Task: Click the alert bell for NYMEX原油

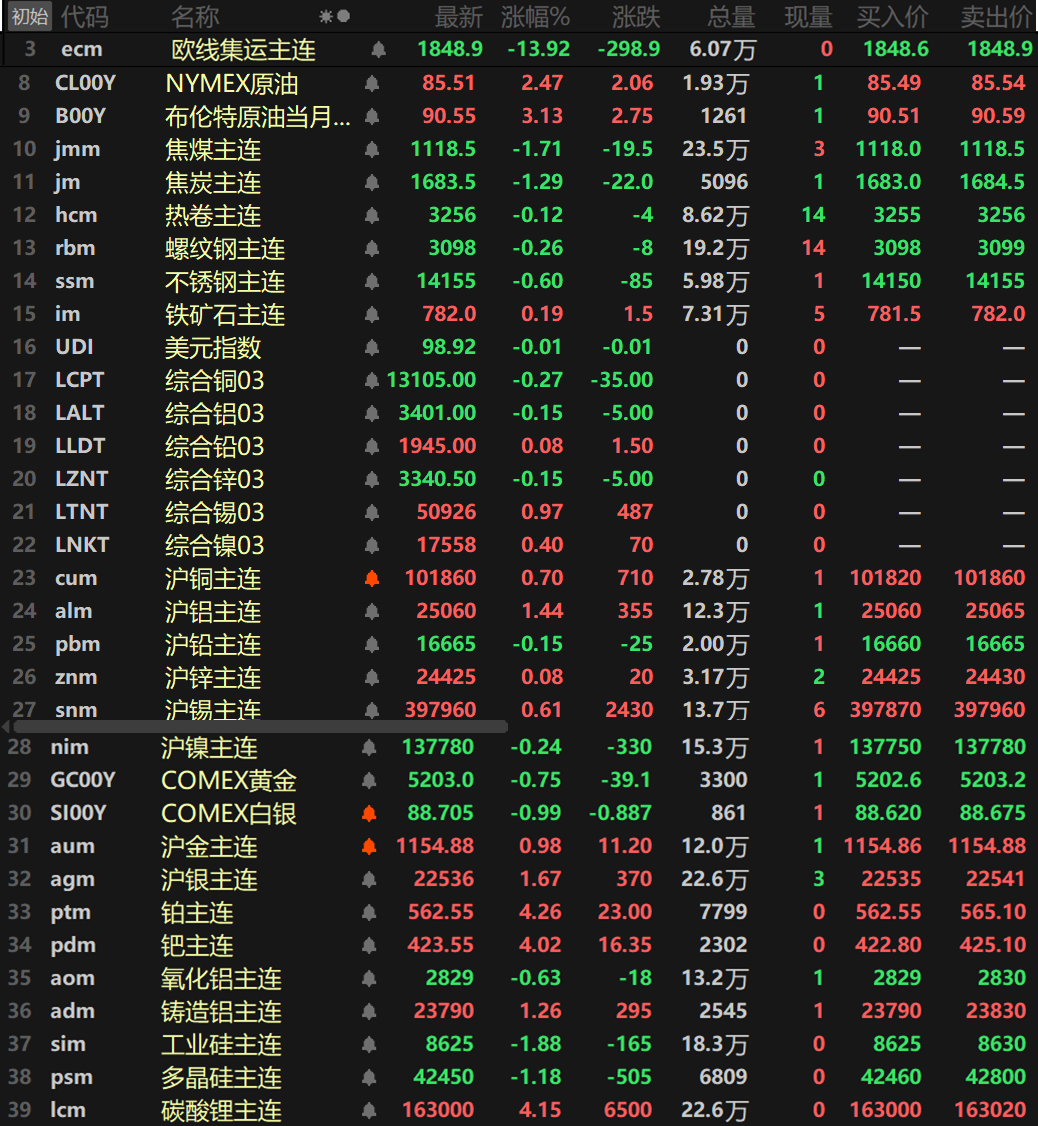Action: tap(371, 83)
